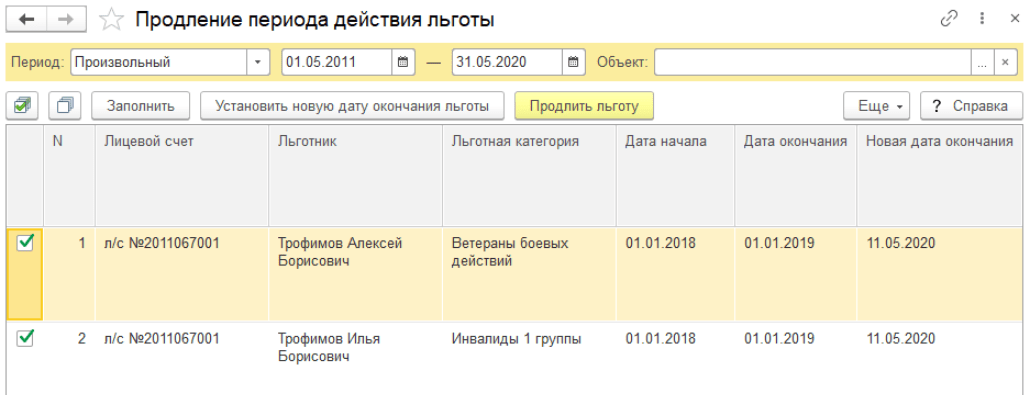
Task: Uncheck all rows with the empty boxes icon
Action: coord(65,106)
